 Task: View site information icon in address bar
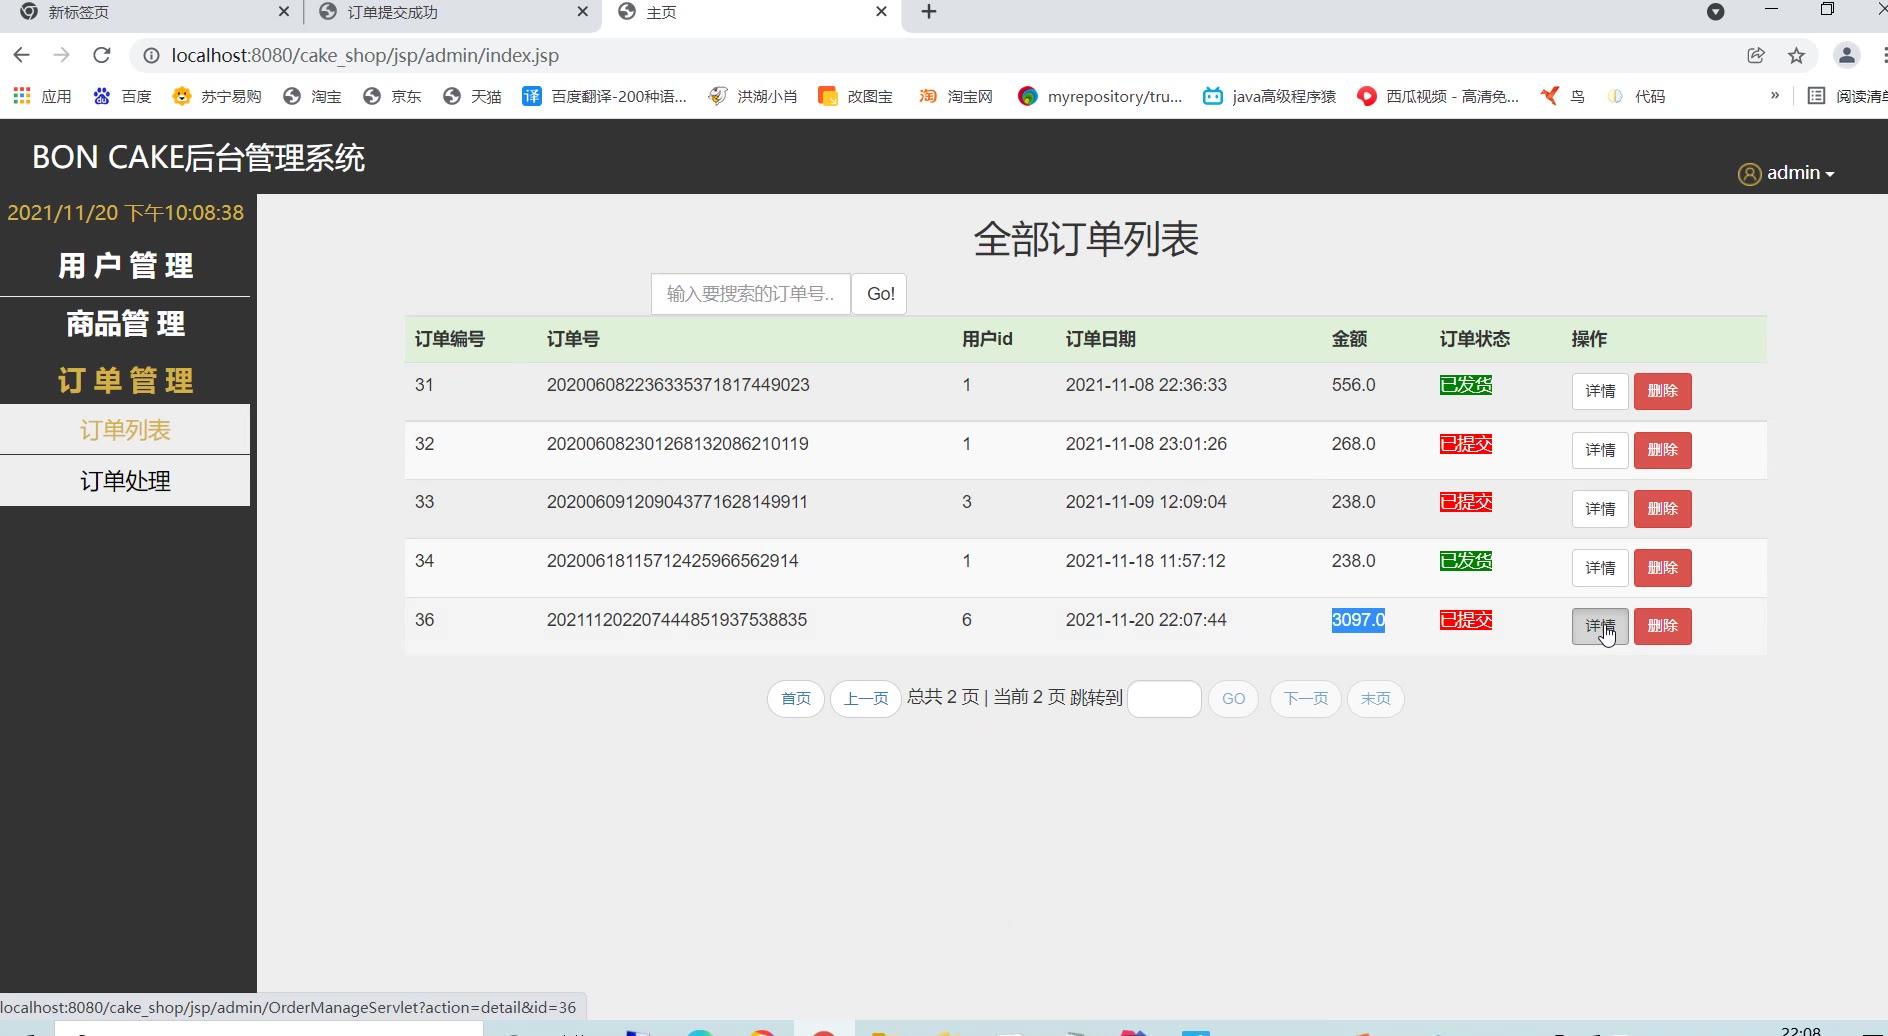151,55
